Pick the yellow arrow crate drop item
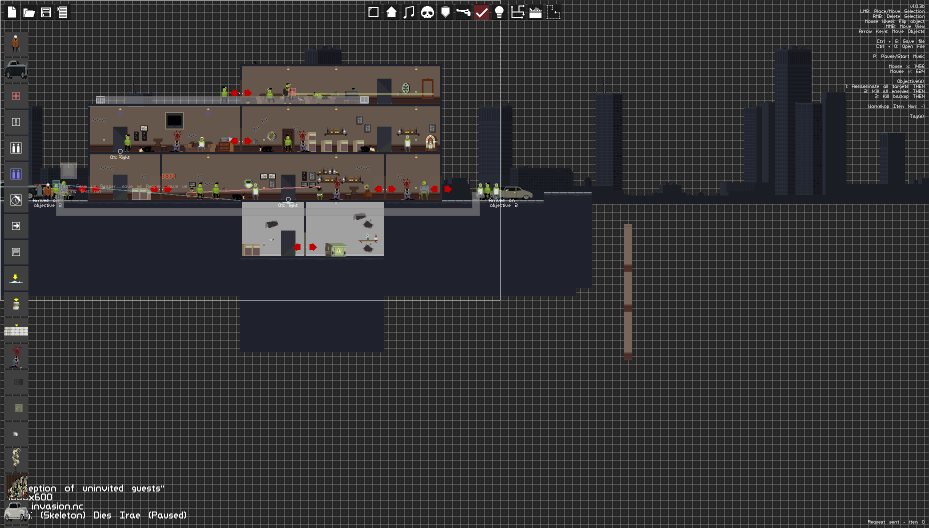Image resolution: width=929 pixels, height=528 pixels. click(16, 304)
